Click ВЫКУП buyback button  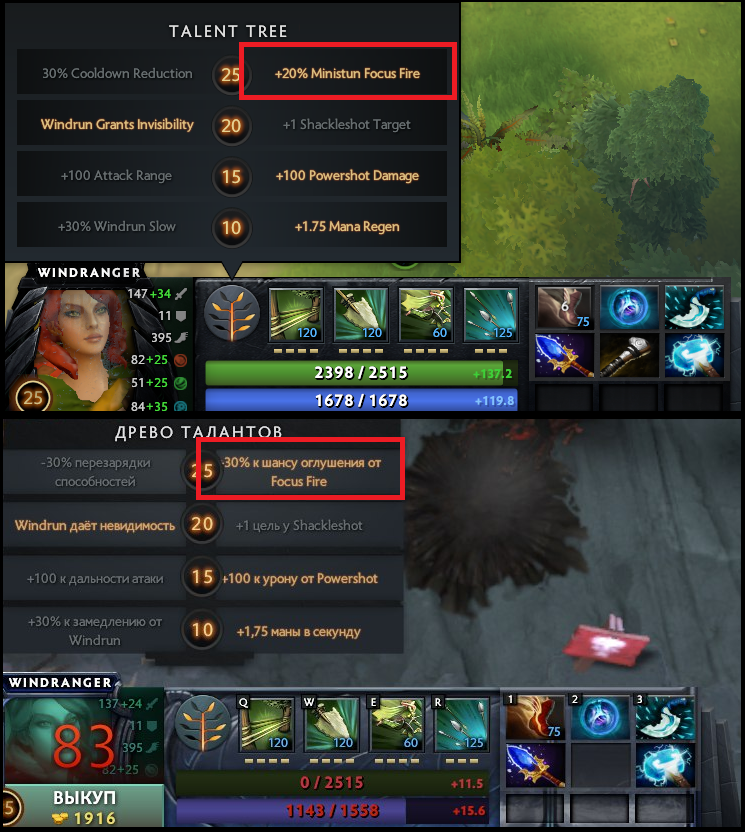point(84,807)
